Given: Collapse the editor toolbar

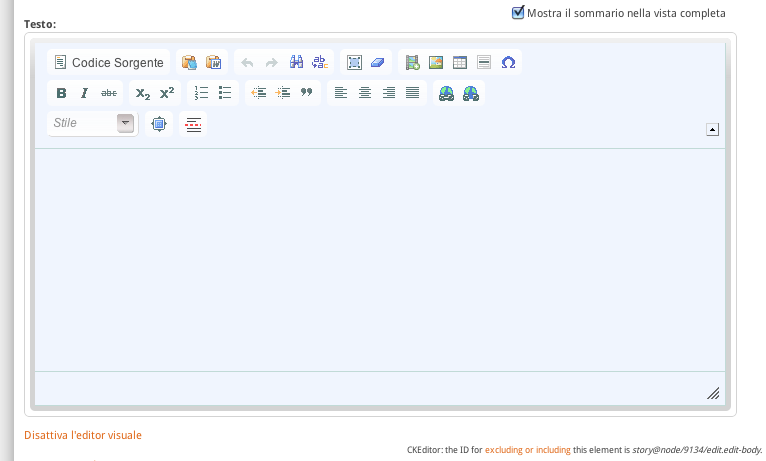Looking at the screenshot, I should click(x=712, y=129).
